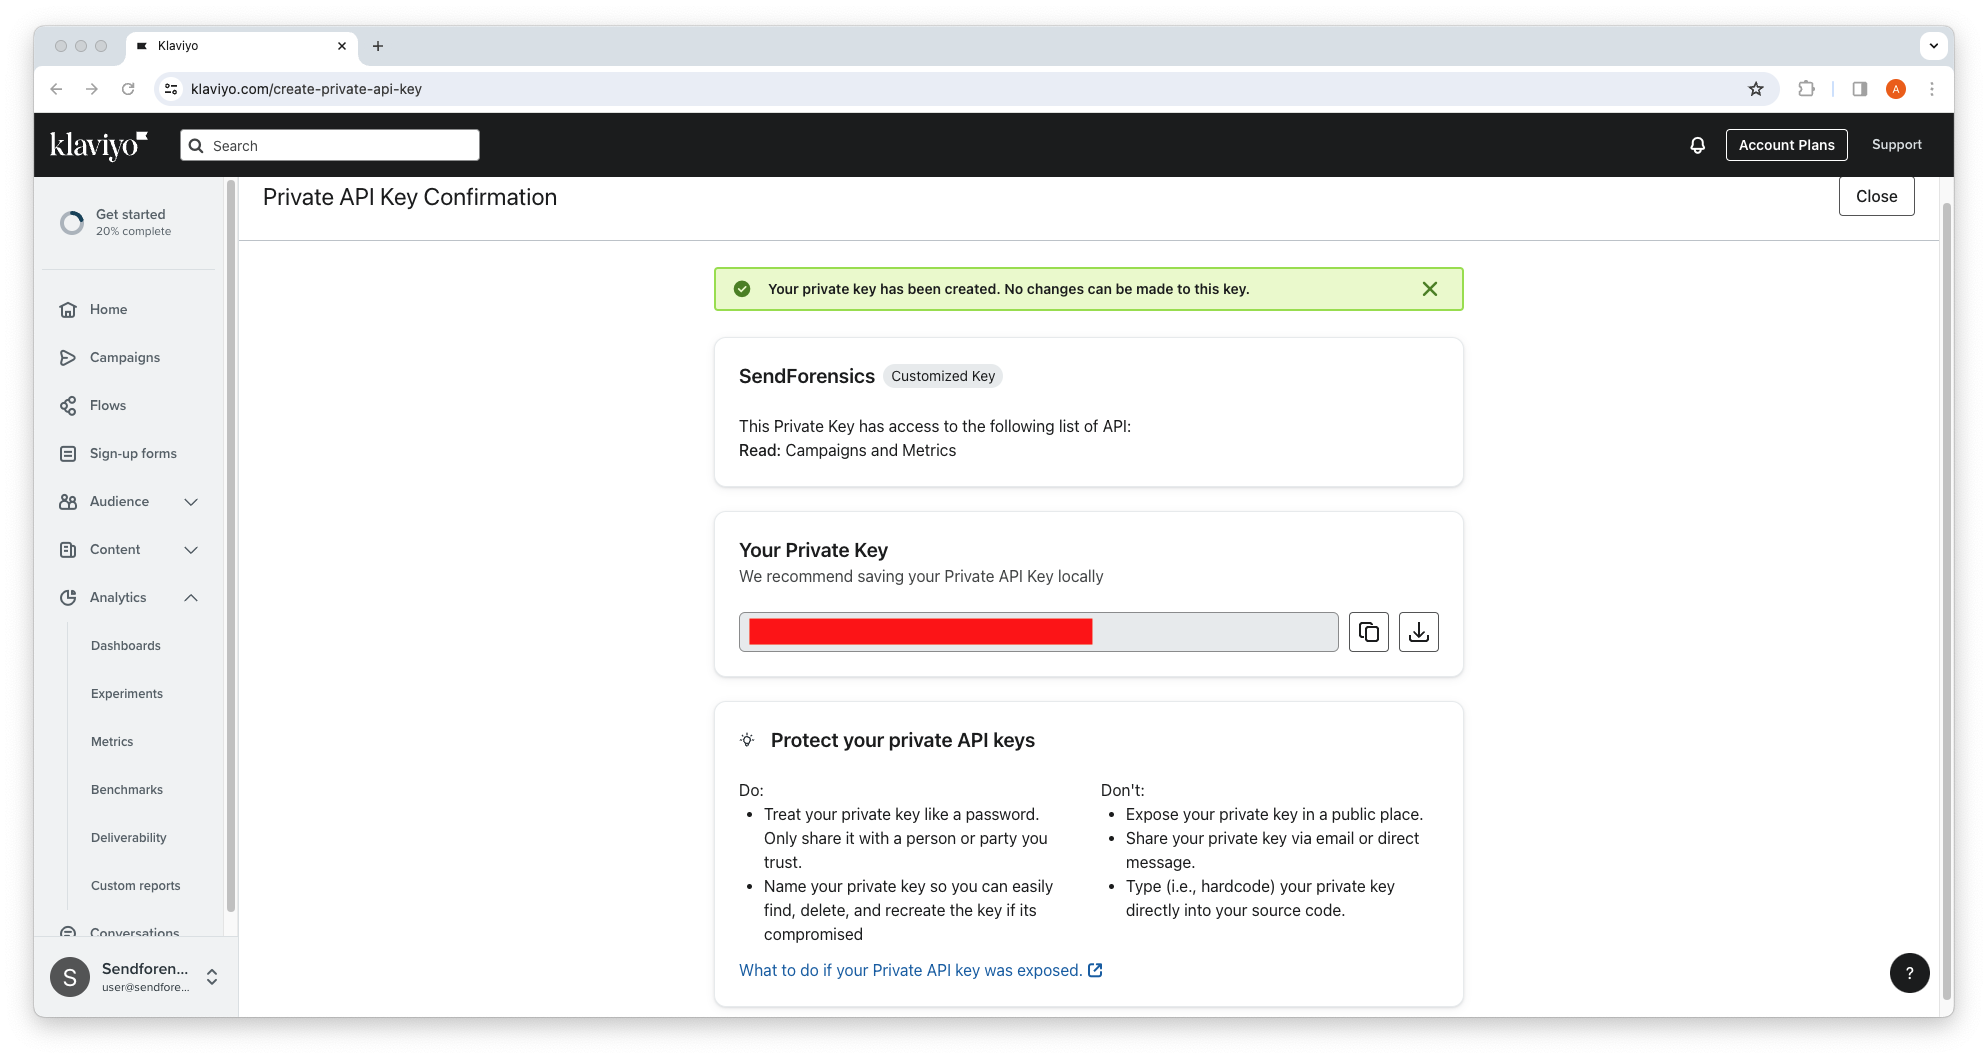Click the Close button

1876,196
